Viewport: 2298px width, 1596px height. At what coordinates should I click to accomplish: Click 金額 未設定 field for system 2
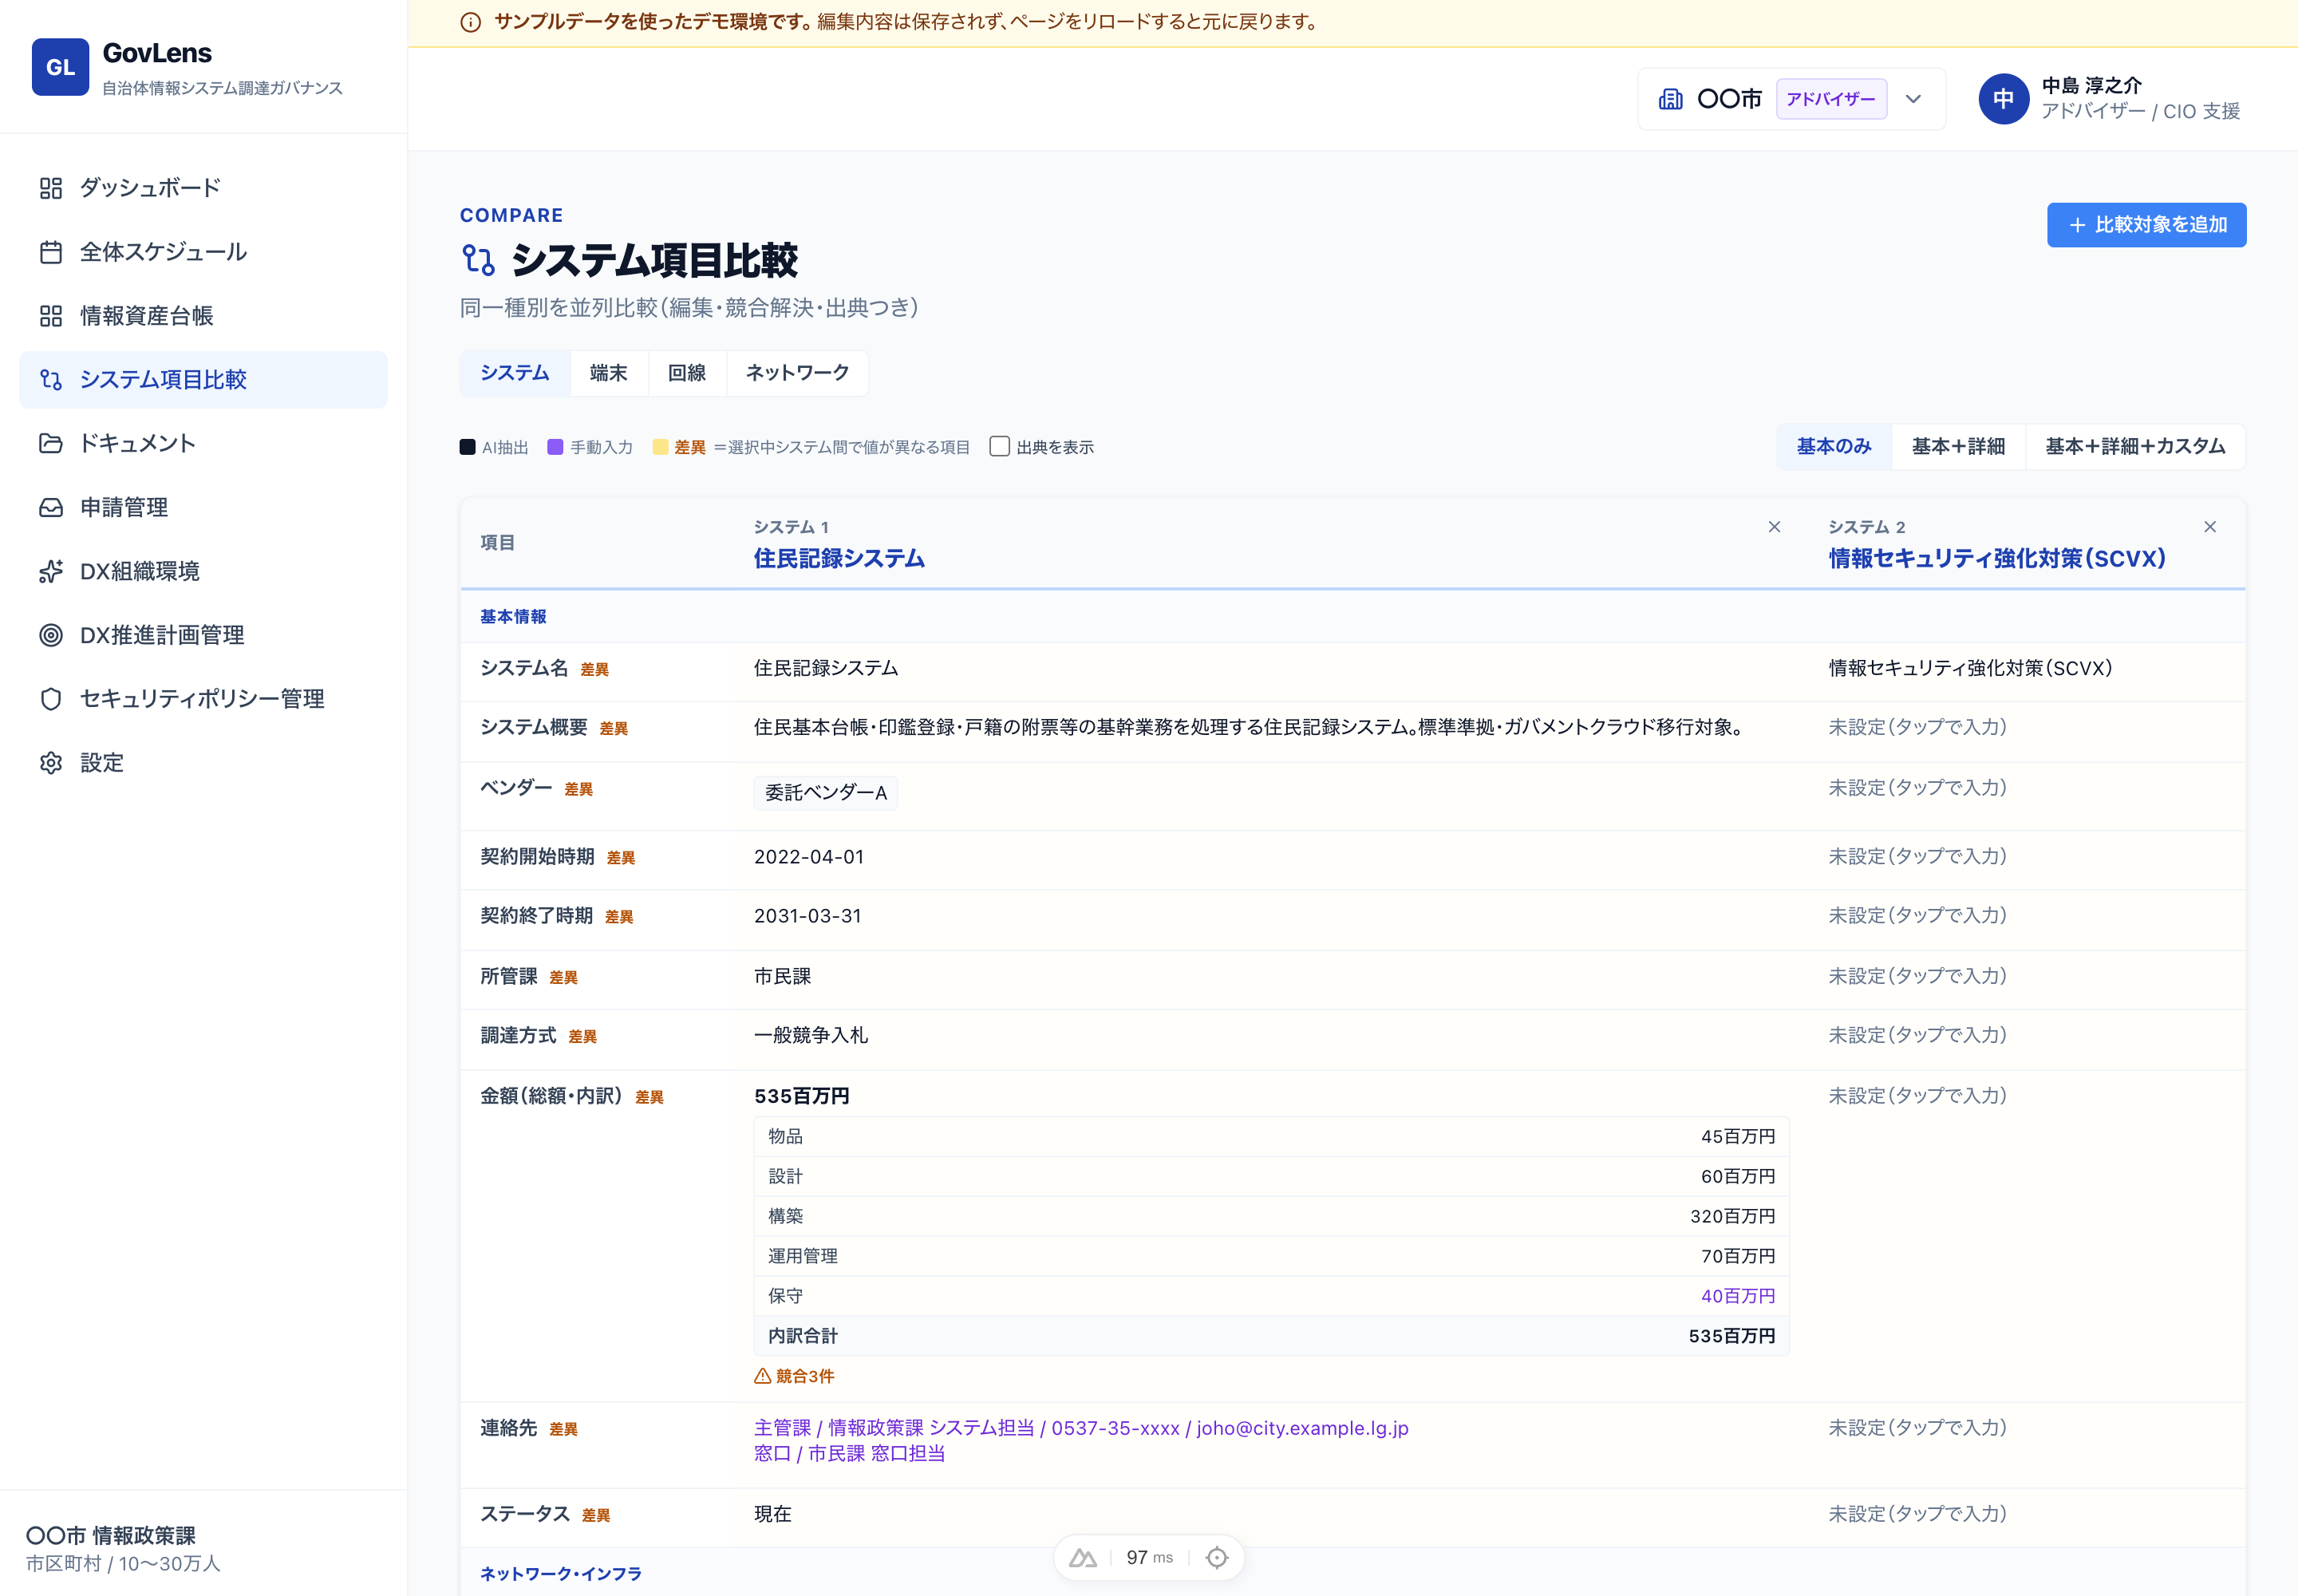coord(1917,1096)
